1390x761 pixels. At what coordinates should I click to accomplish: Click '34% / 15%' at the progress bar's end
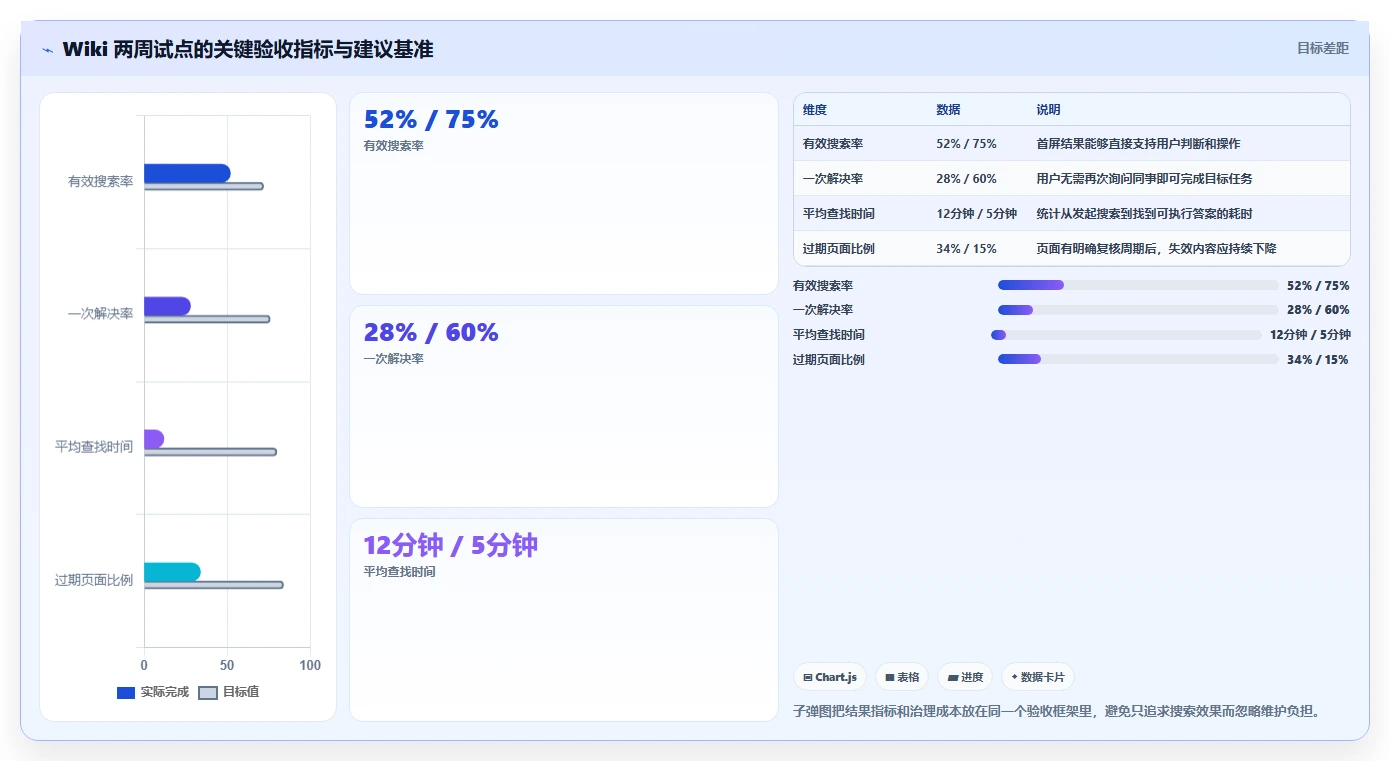[1318, 360]
